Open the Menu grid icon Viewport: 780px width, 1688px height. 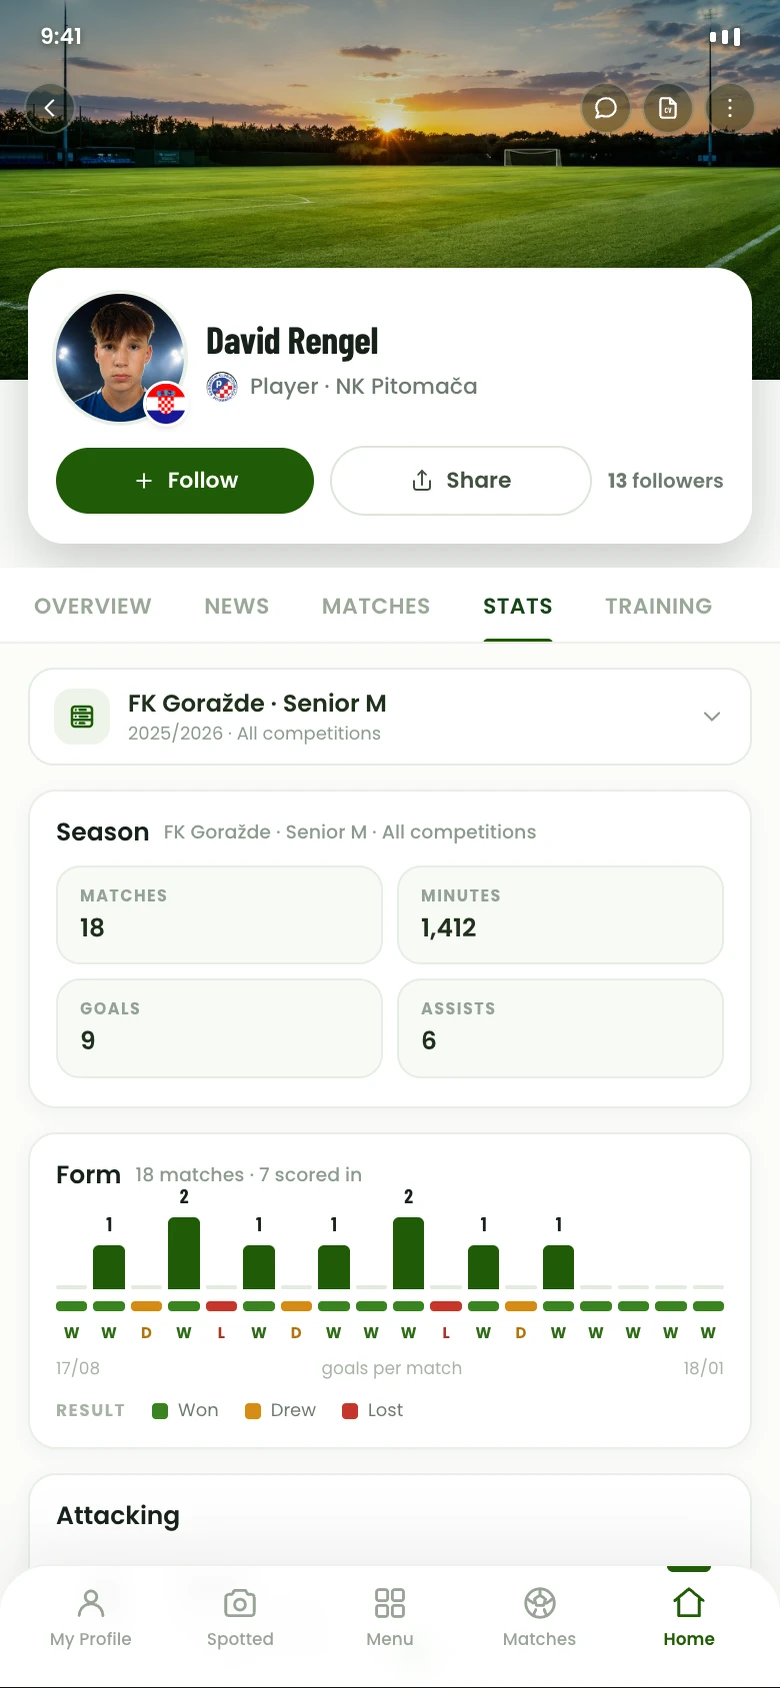coord(390,1617)
